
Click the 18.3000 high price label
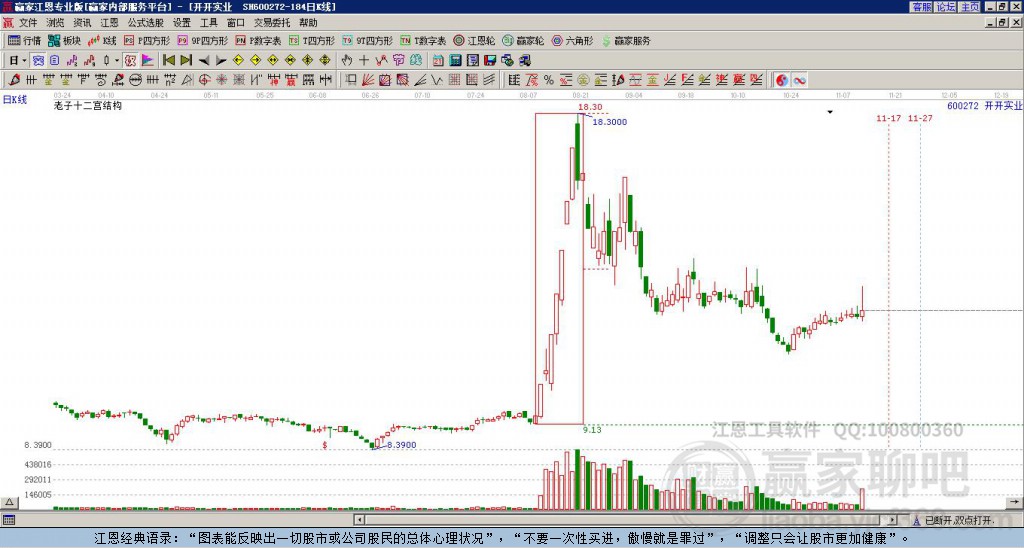point(609,122)
